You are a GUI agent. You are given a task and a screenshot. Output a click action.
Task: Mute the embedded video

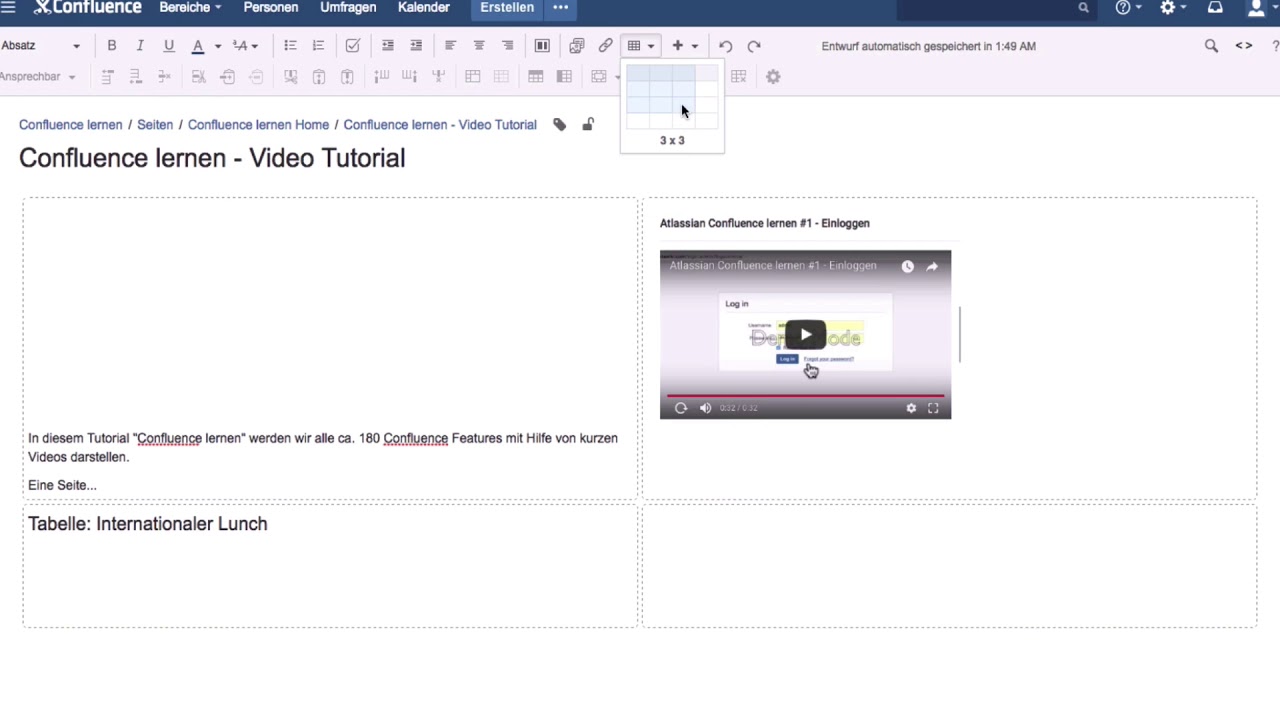coord(705,408)
